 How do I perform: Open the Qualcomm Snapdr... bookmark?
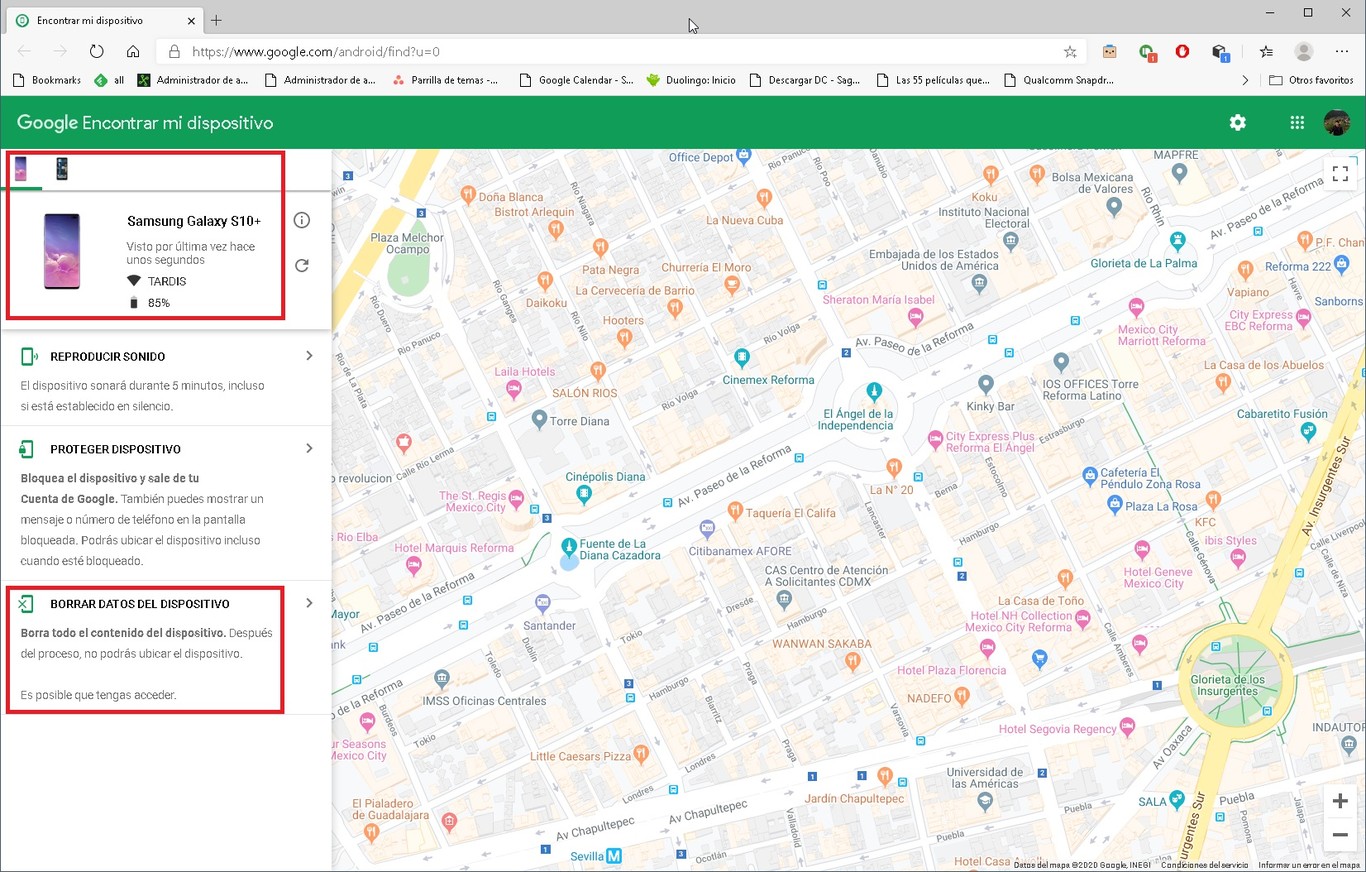pos(1057,80)
